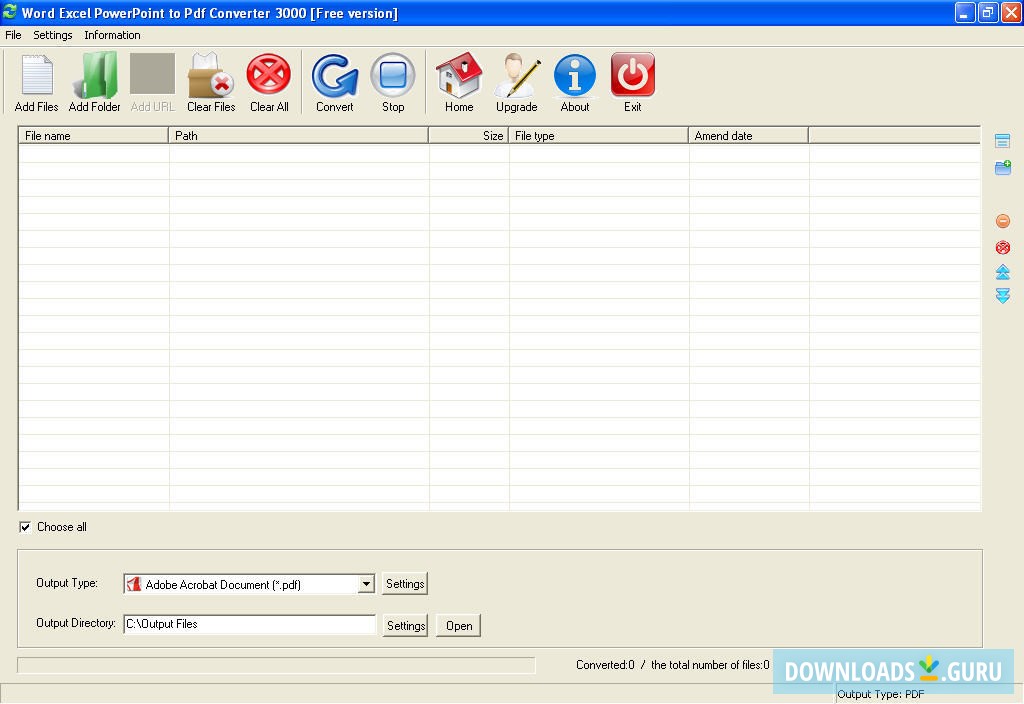This screenshot has height=704, width=1024.
Task: Click the Output Directory path field
Action: coord(249,624)
